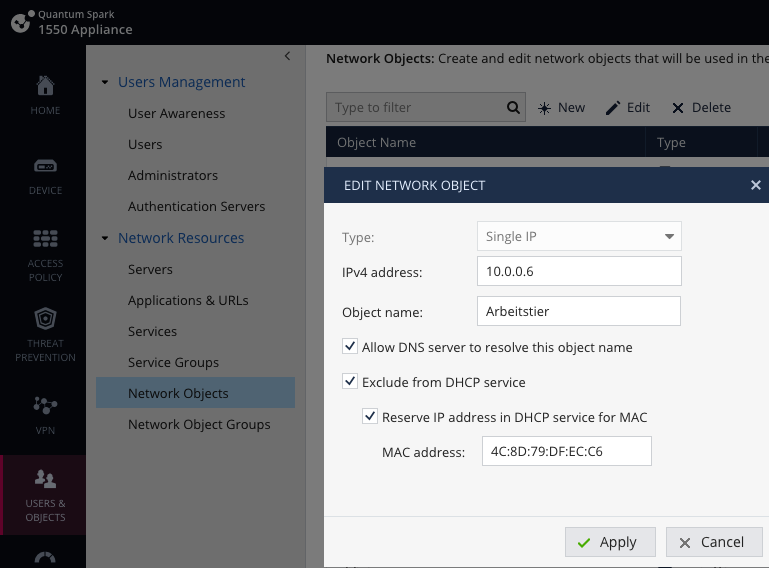This screenshot has height=568, width=769.
Task: Open the DEVICE section icon
Action: point(45,166)
